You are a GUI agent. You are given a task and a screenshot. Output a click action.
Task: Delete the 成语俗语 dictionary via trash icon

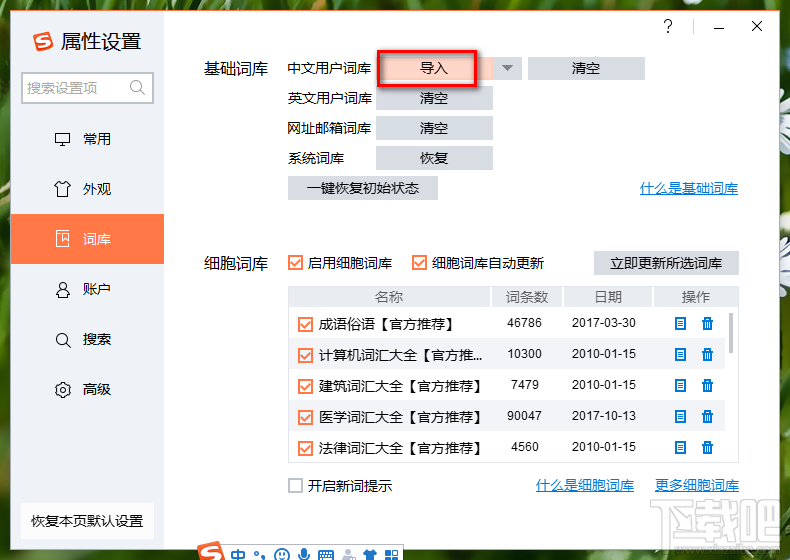pyautogui.click(x=707, y=323)
